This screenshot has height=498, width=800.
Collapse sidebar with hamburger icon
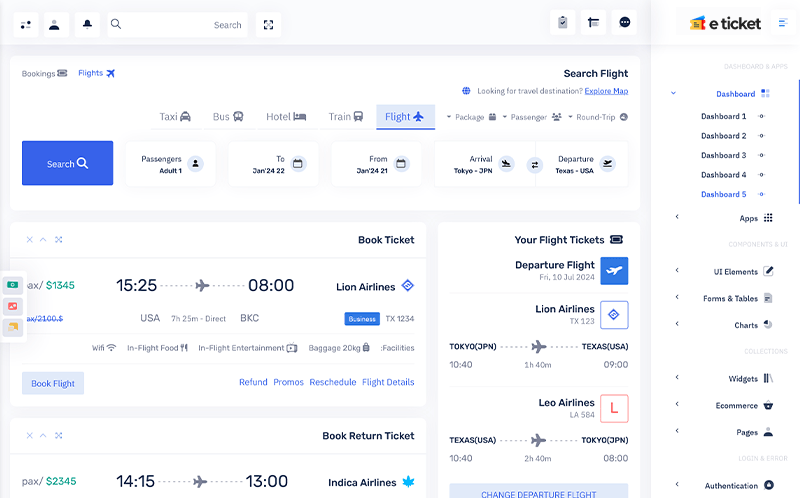point(783,23)
